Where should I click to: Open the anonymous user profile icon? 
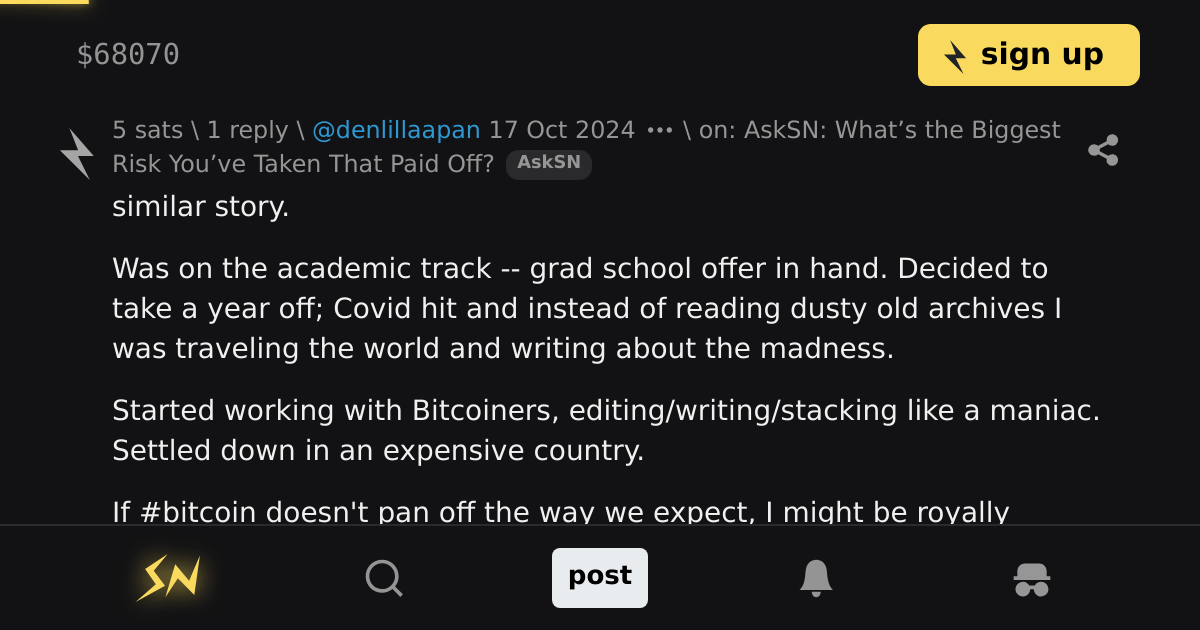1031,577
